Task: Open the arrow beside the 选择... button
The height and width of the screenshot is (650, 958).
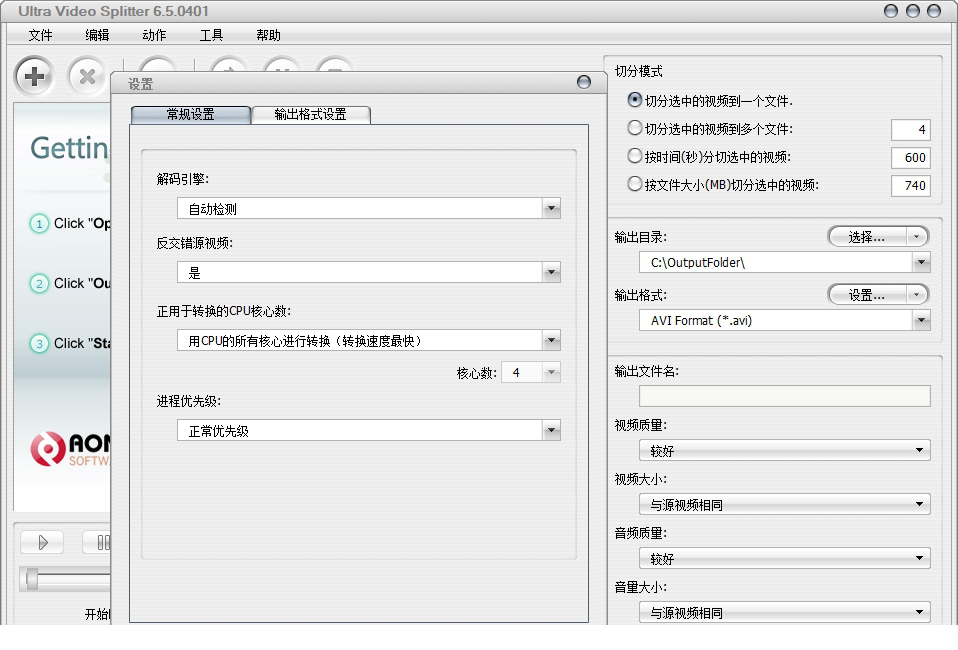Action: (x=916, y=237)
